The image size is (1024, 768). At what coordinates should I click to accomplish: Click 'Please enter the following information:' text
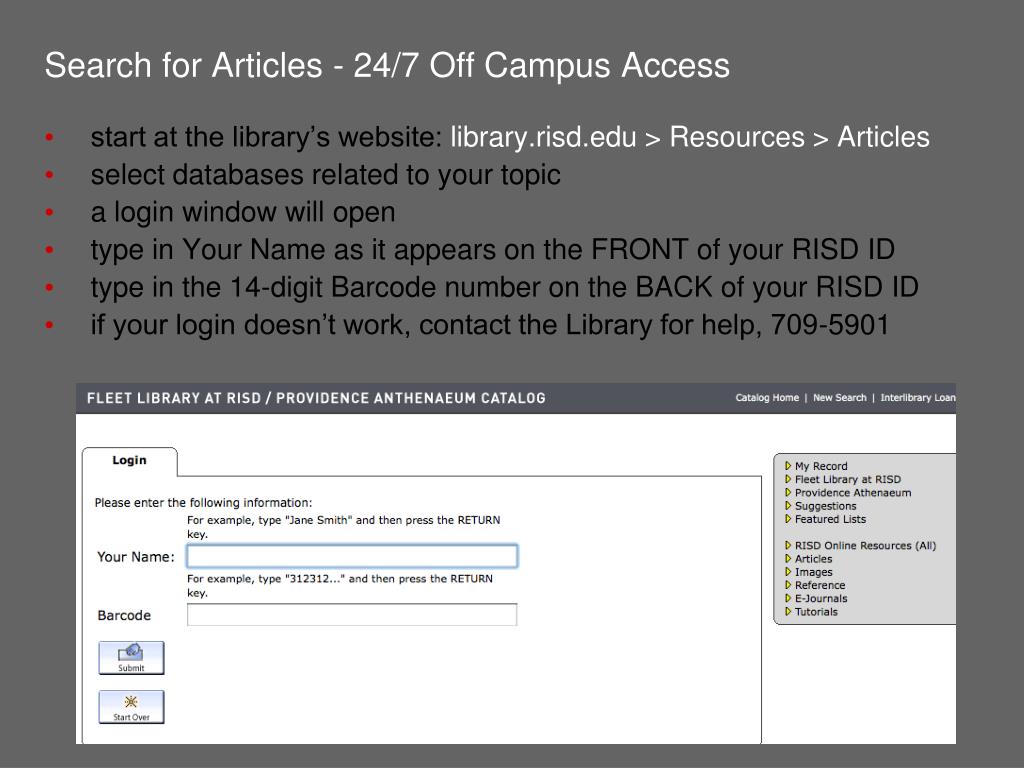[x=203, y=503]
